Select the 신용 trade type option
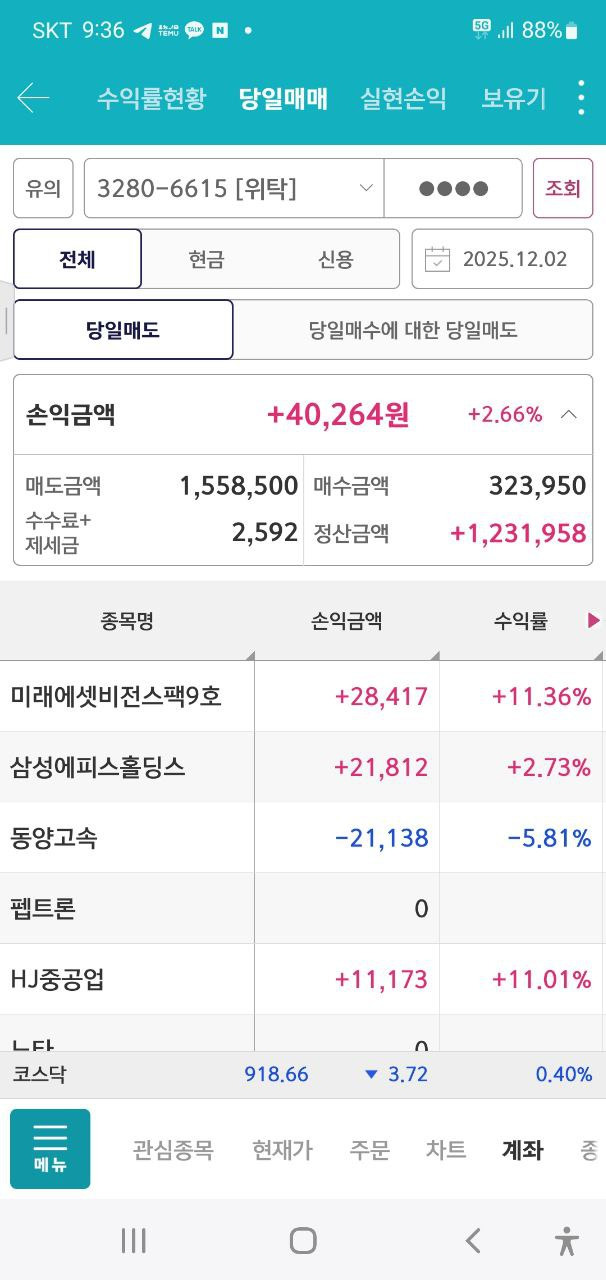Screen dimensions: 606x1280 (x=336, y=259)
